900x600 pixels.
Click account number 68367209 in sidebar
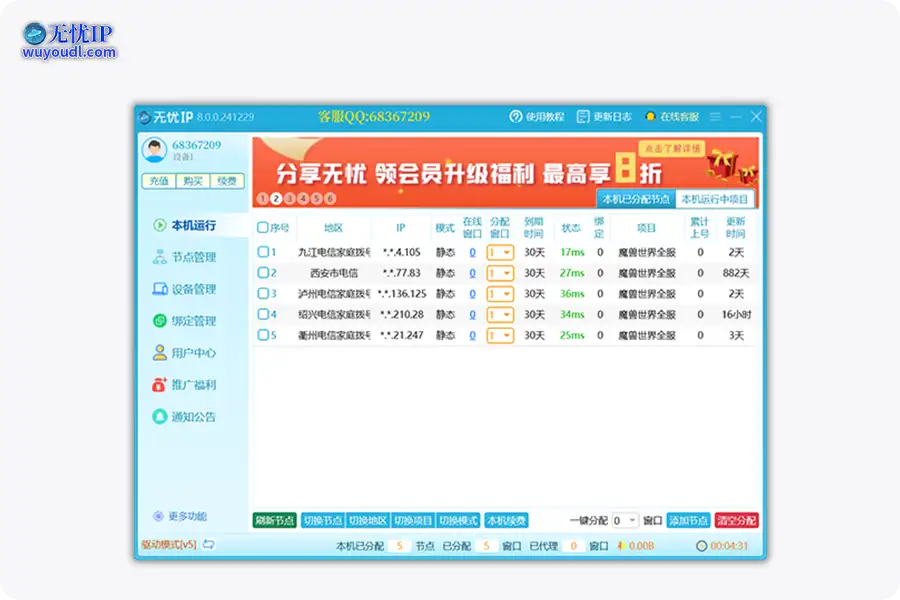point(196,145)
